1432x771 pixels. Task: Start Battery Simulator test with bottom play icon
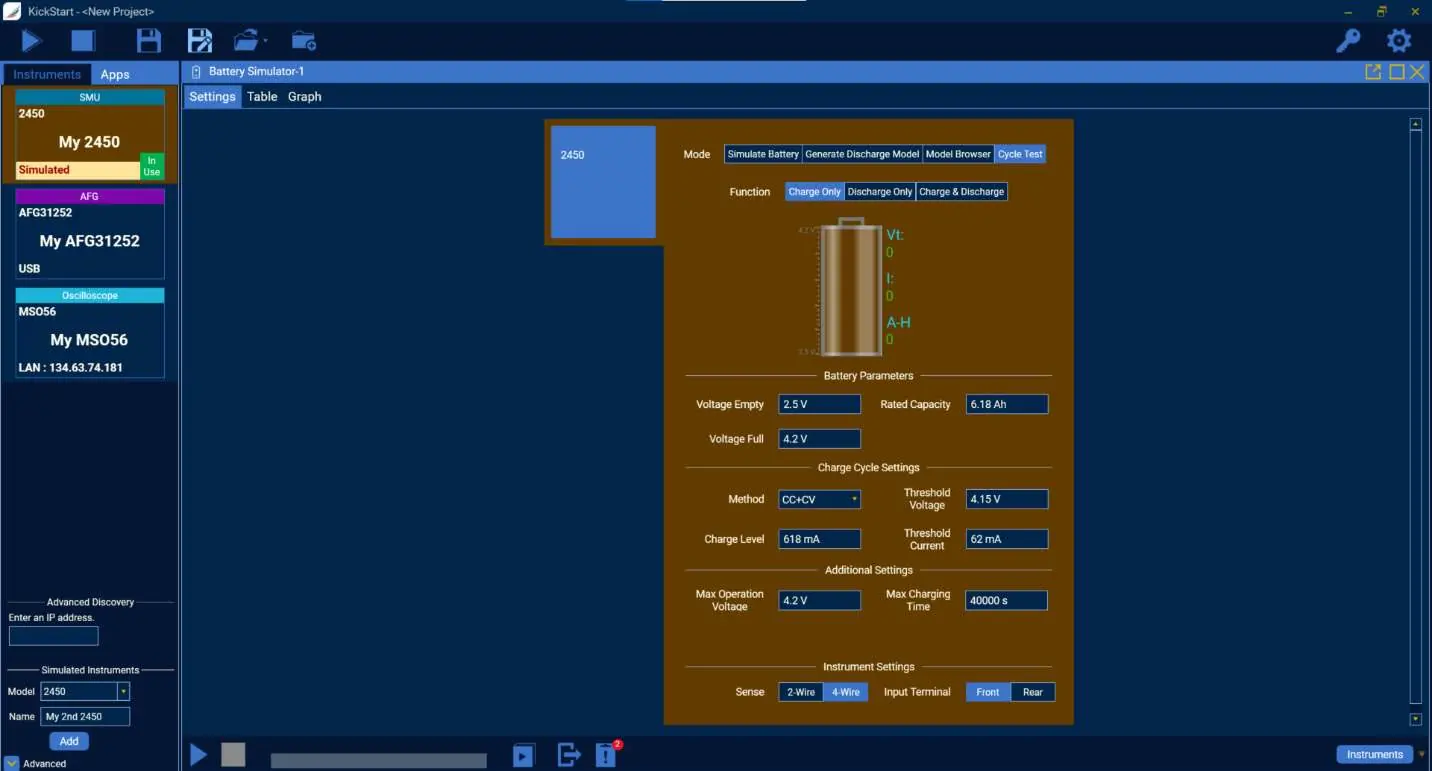pos(198,755)
